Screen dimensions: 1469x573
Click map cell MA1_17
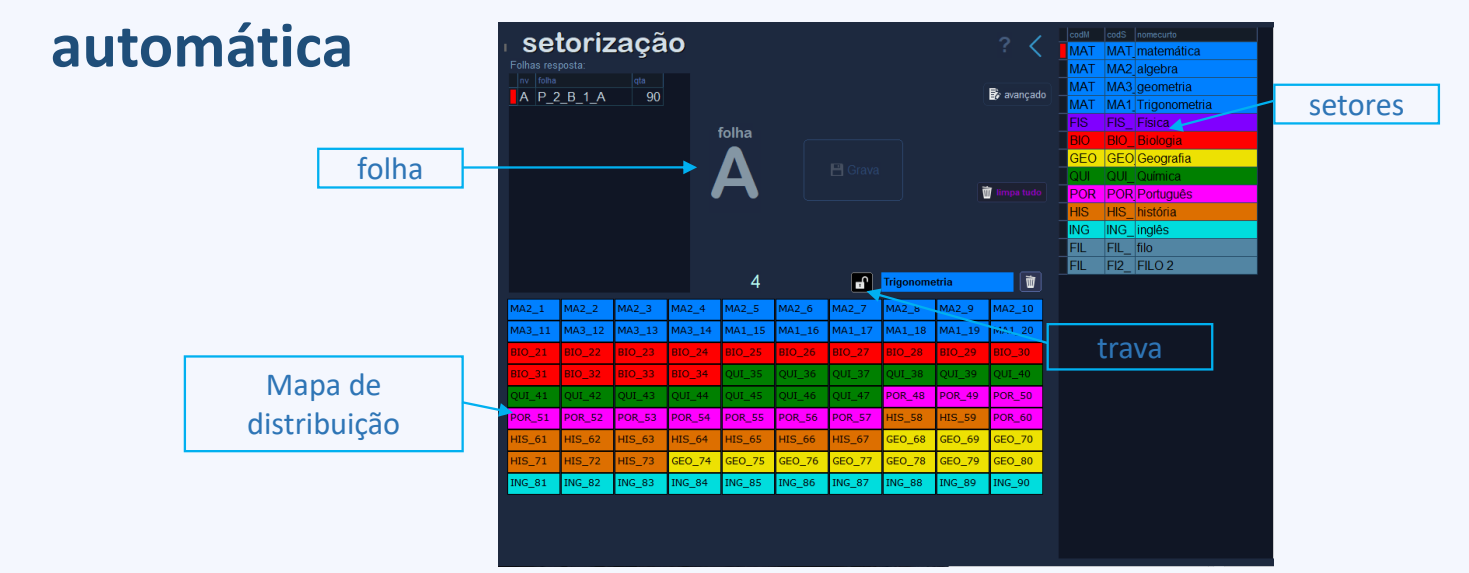click(855, 330)
